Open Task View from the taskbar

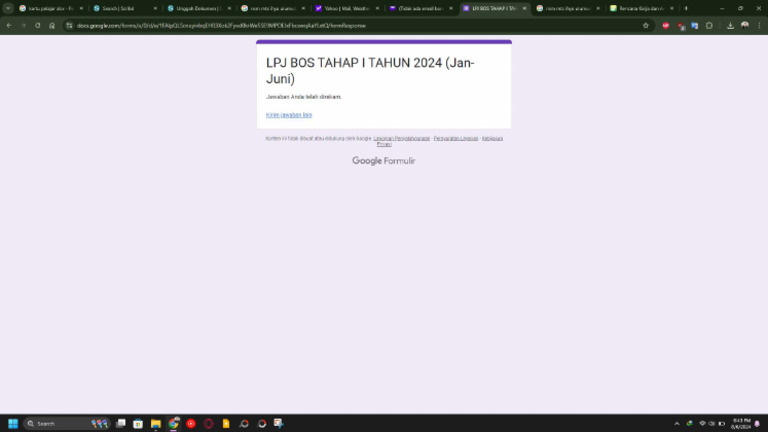120,423
